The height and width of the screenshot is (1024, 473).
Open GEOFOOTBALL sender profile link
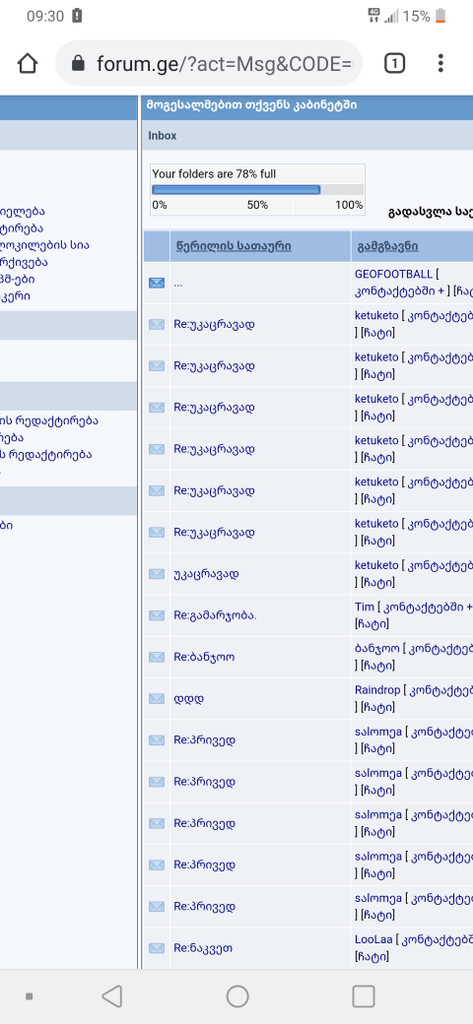pos(393,274)
